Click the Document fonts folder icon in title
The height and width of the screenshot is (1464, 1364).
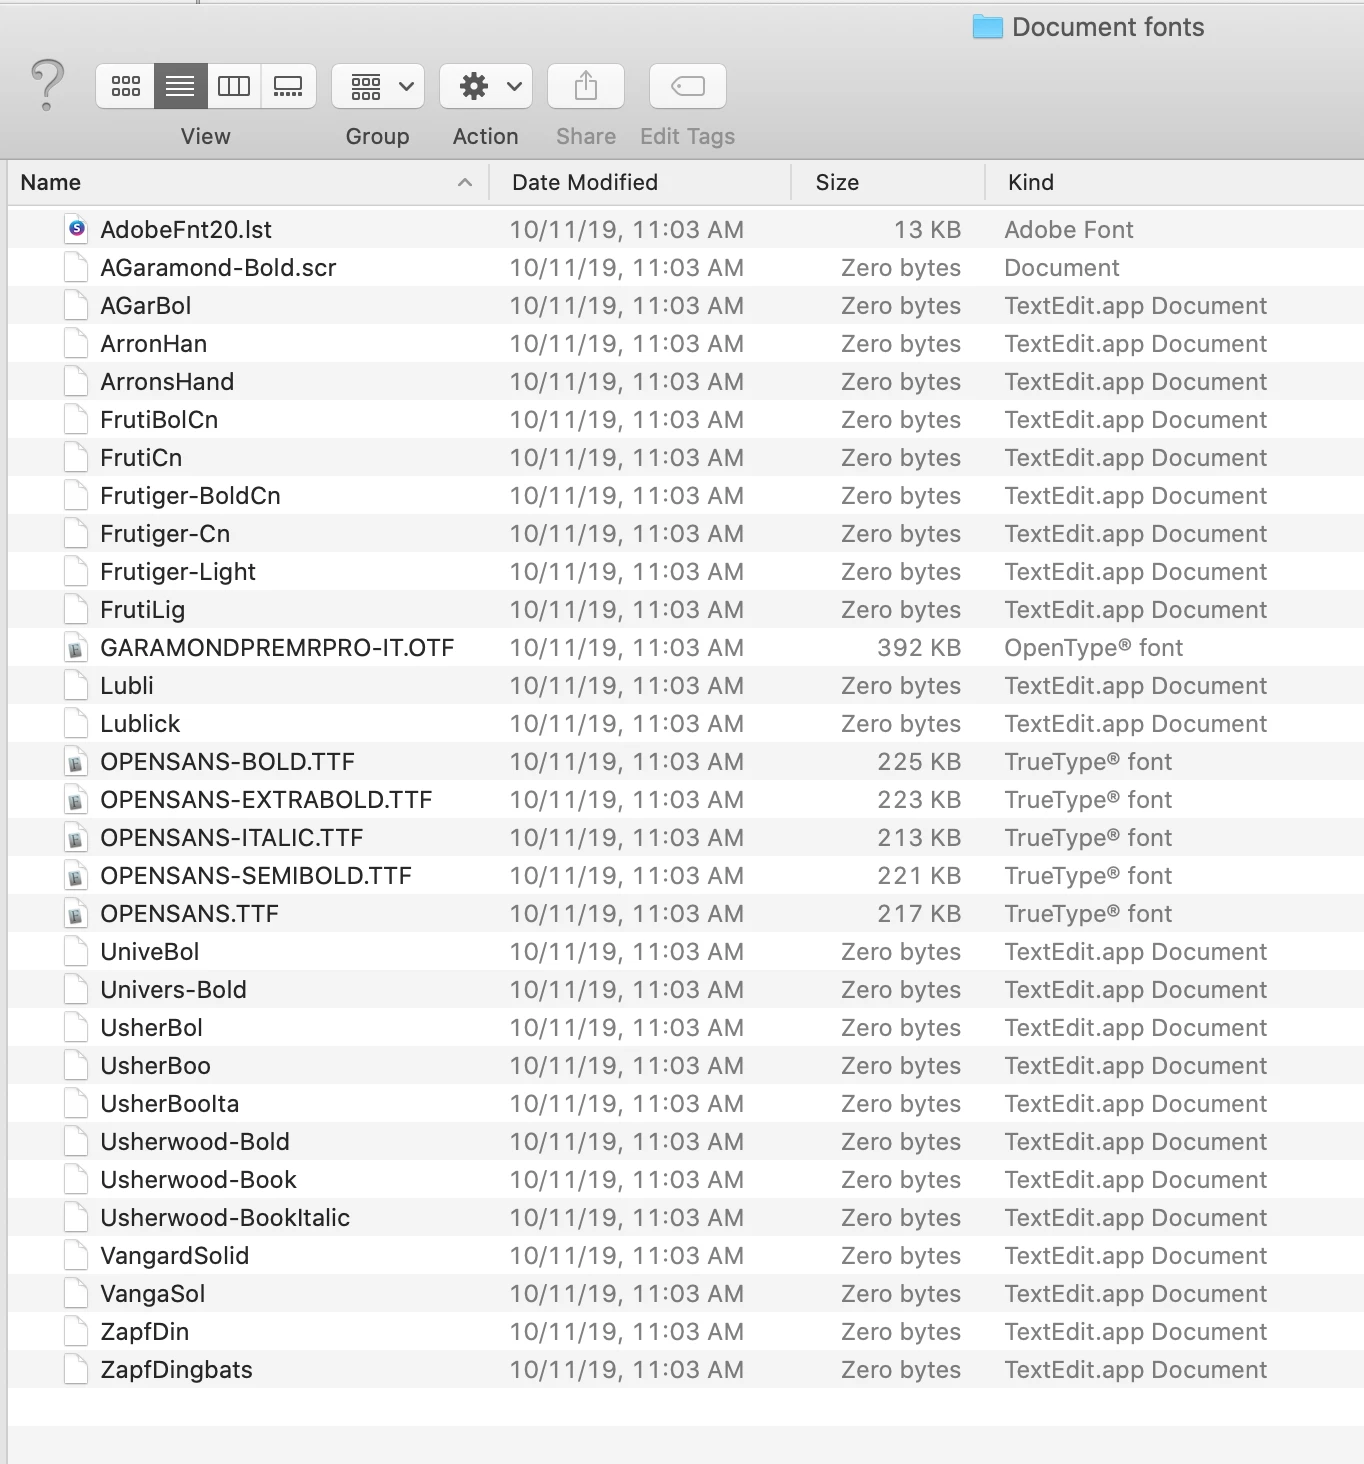click(x=988, y=27)
